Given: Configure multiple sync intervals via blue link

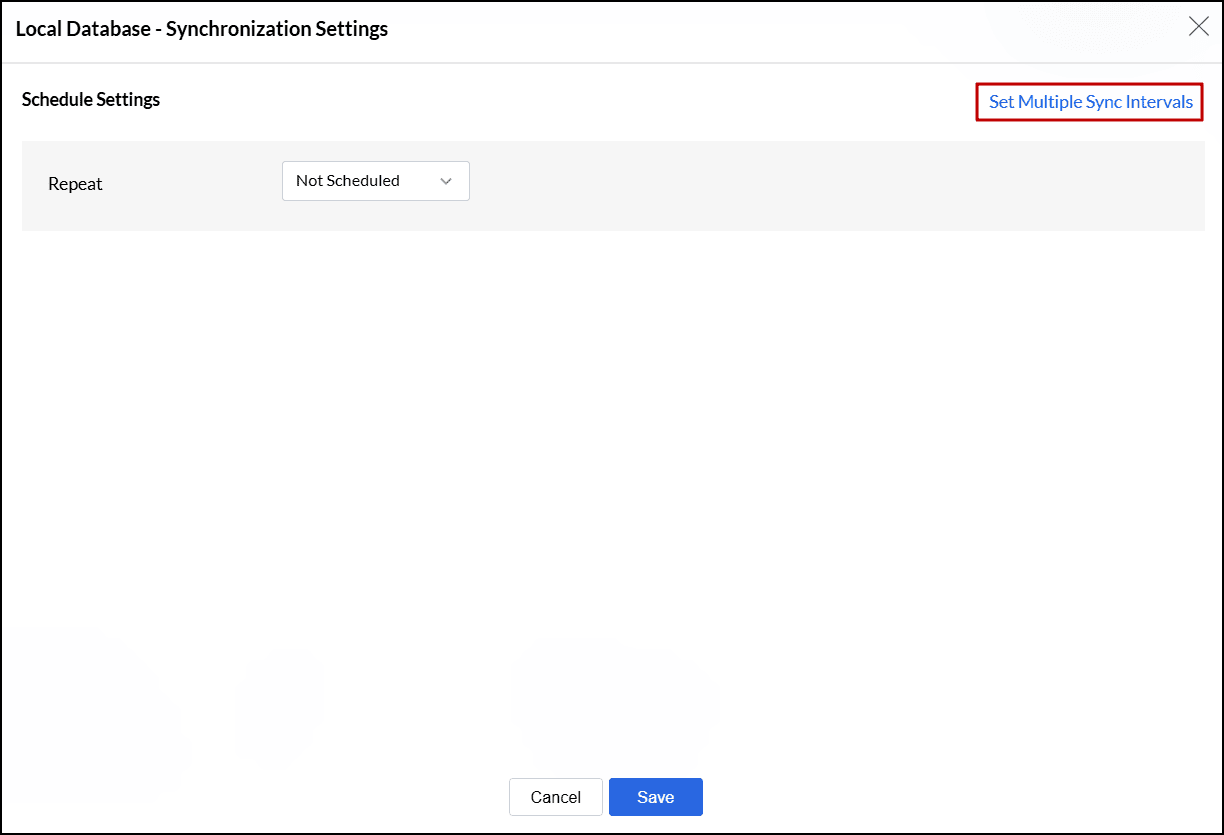Looking at the screenshot, I should tap(1090, 102).
